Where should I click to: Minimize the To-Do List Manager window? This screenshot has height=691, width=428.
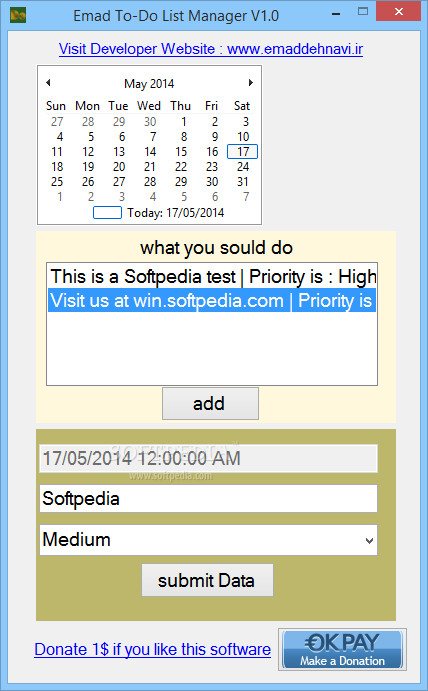point(336,15)
